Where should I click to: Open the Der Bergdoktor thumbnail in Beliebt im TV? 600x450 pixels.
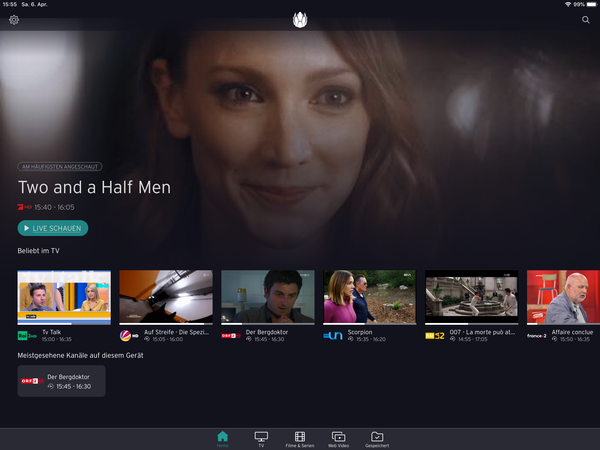tap(267, 296)
